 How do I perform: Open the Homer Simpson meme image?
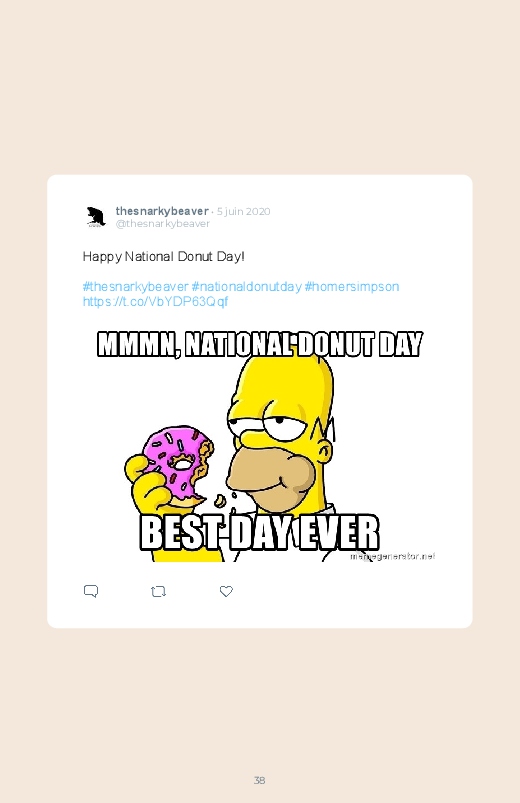(259, 445)
